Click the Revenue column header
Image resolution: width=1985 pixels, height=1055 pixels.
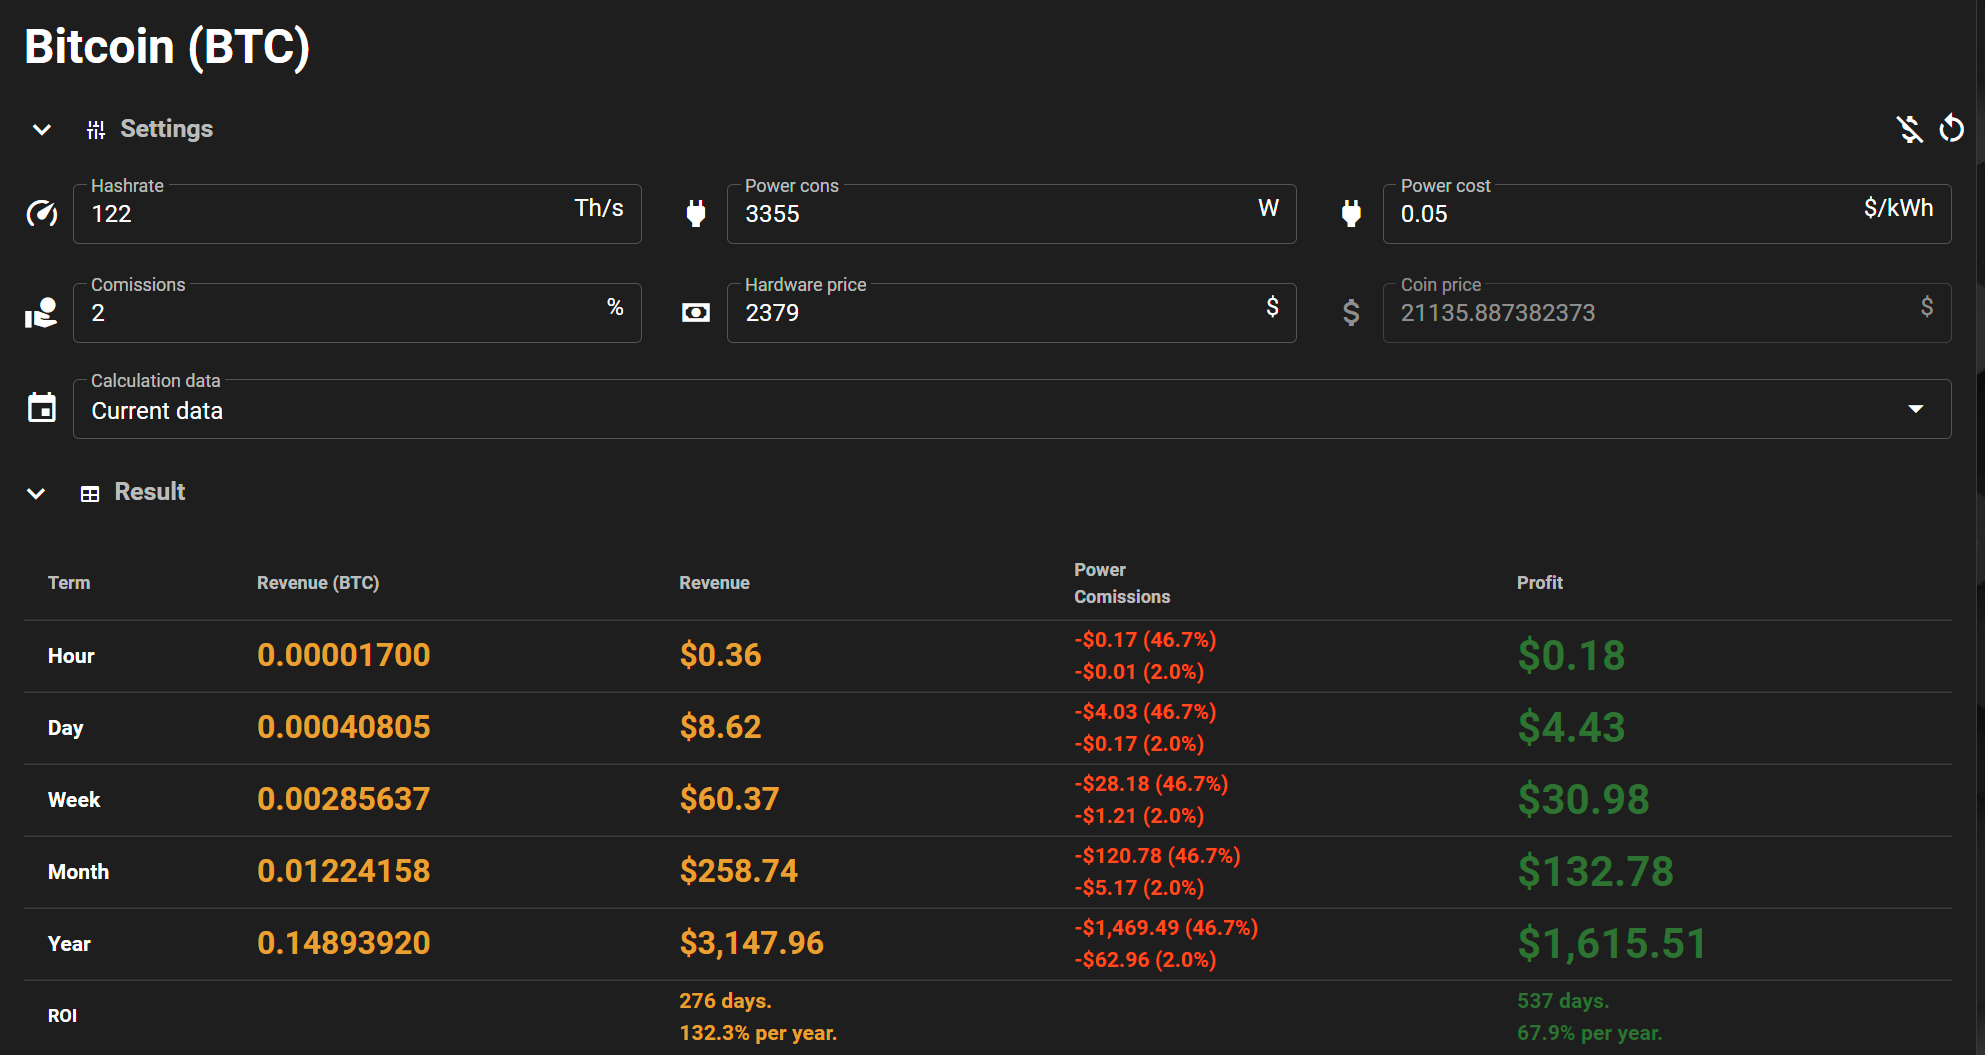tap(714, 583)
